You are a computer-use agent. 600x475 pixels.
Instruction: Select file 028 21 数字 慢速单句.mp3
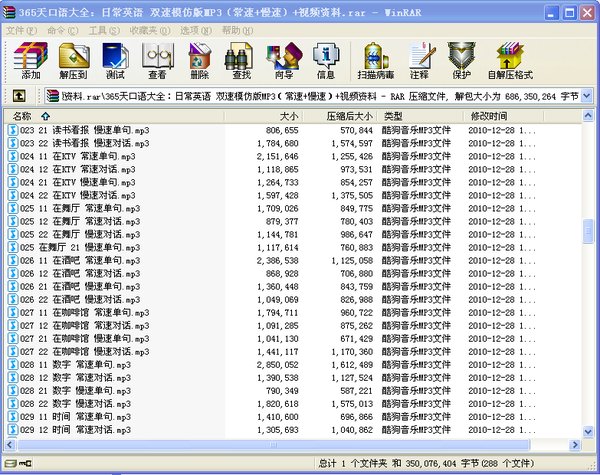point(75,390)
